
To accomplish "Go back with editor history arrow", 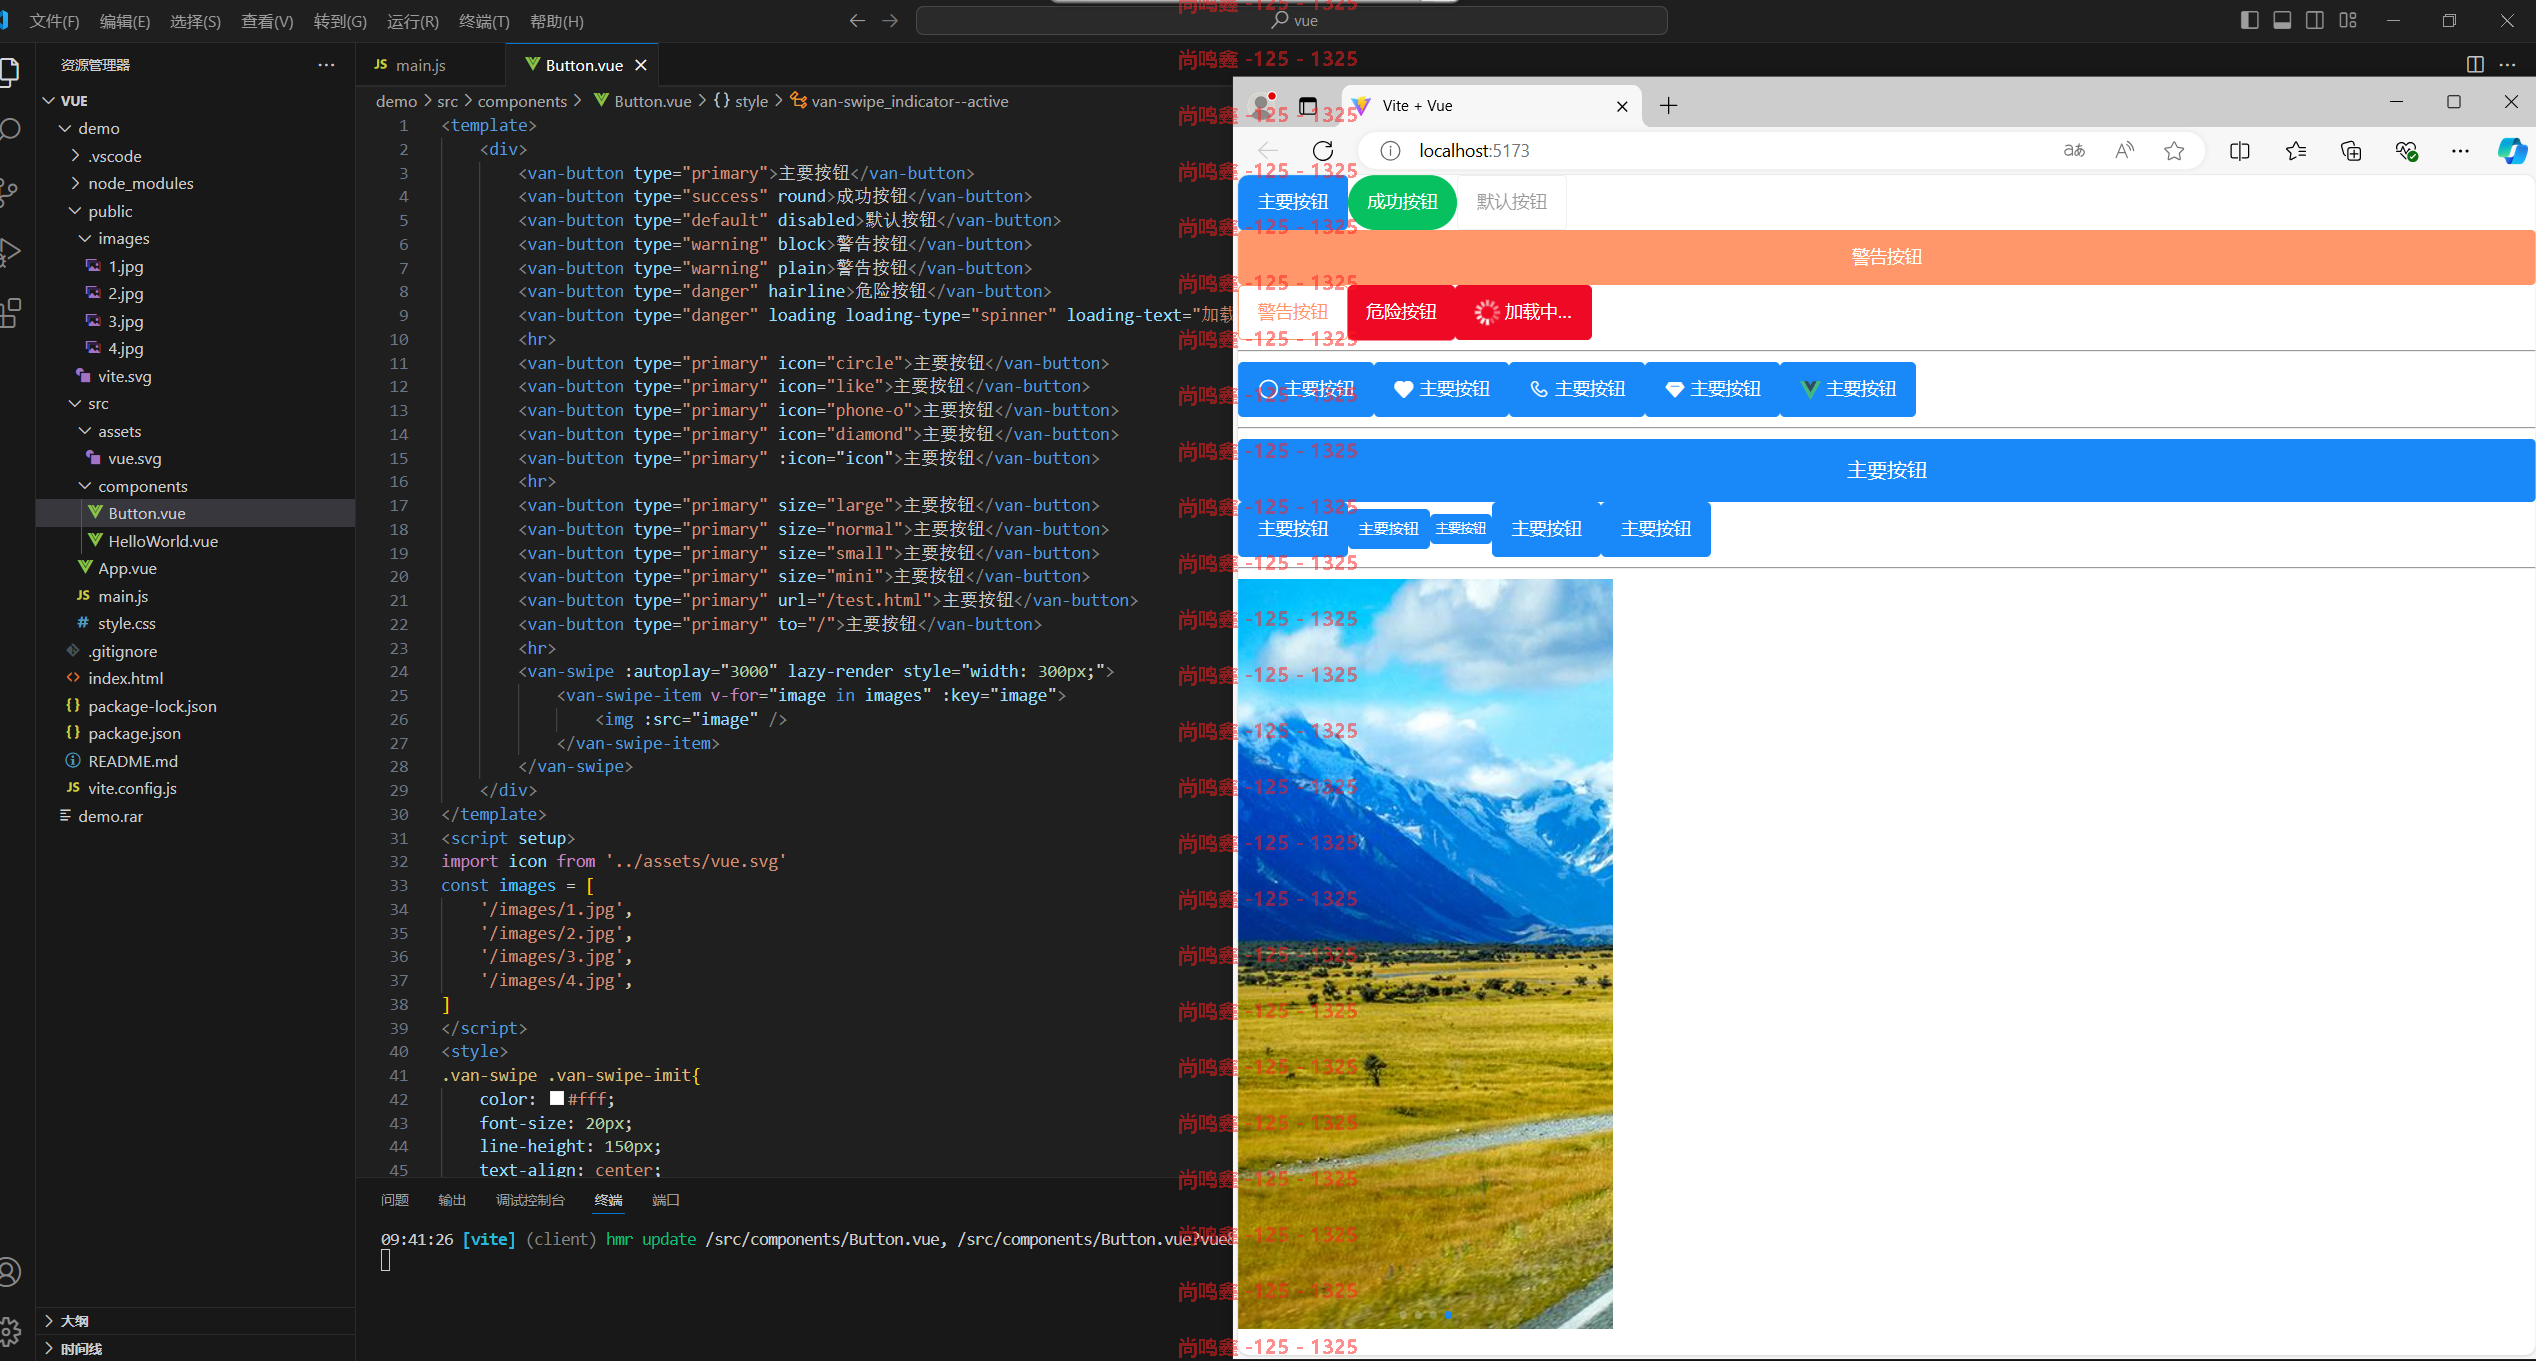I will point(857,21).
